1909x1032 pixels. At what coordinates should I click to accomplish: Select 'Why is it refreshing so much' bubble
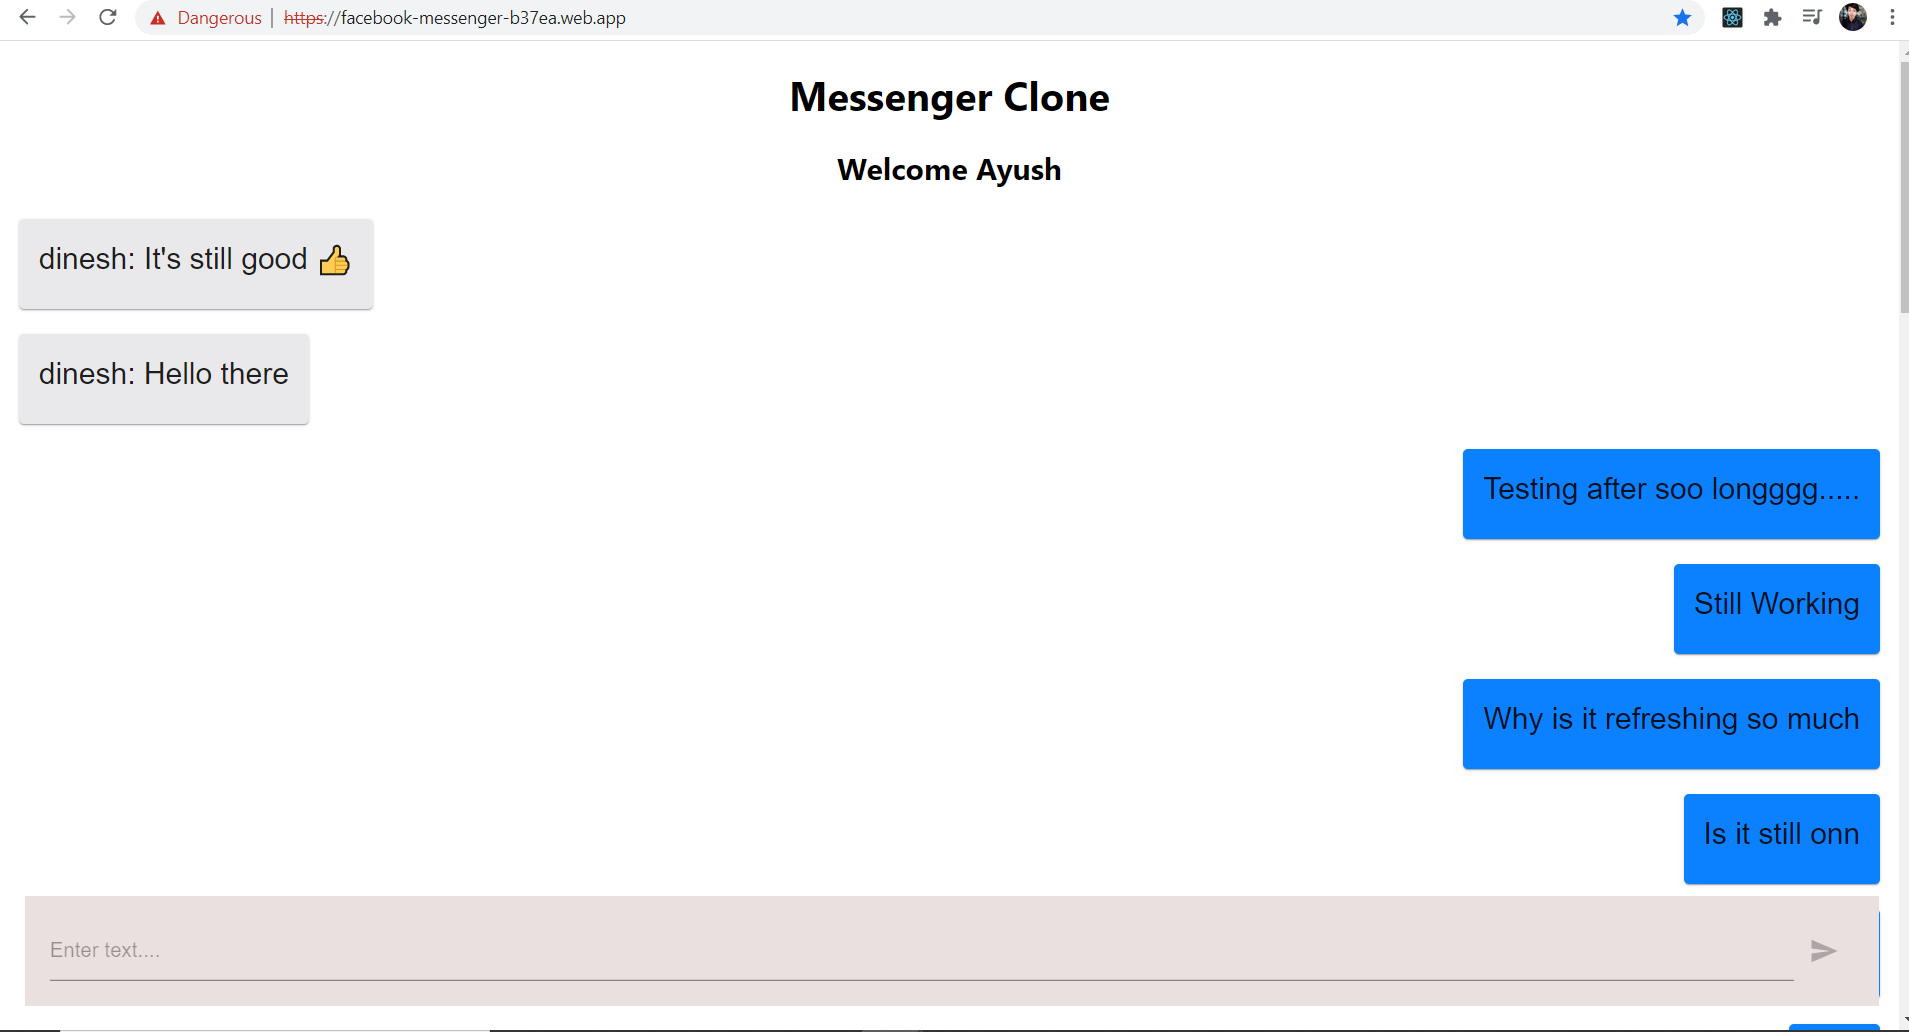pos(1670,724)
